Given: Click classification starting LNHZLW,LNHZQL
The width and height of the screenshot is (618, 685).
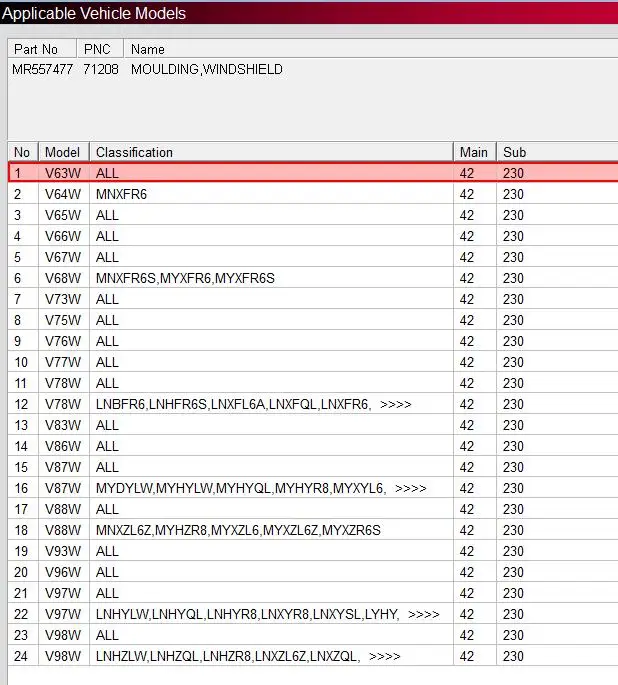Looking at the screenshot, I should tap(228, 656).
